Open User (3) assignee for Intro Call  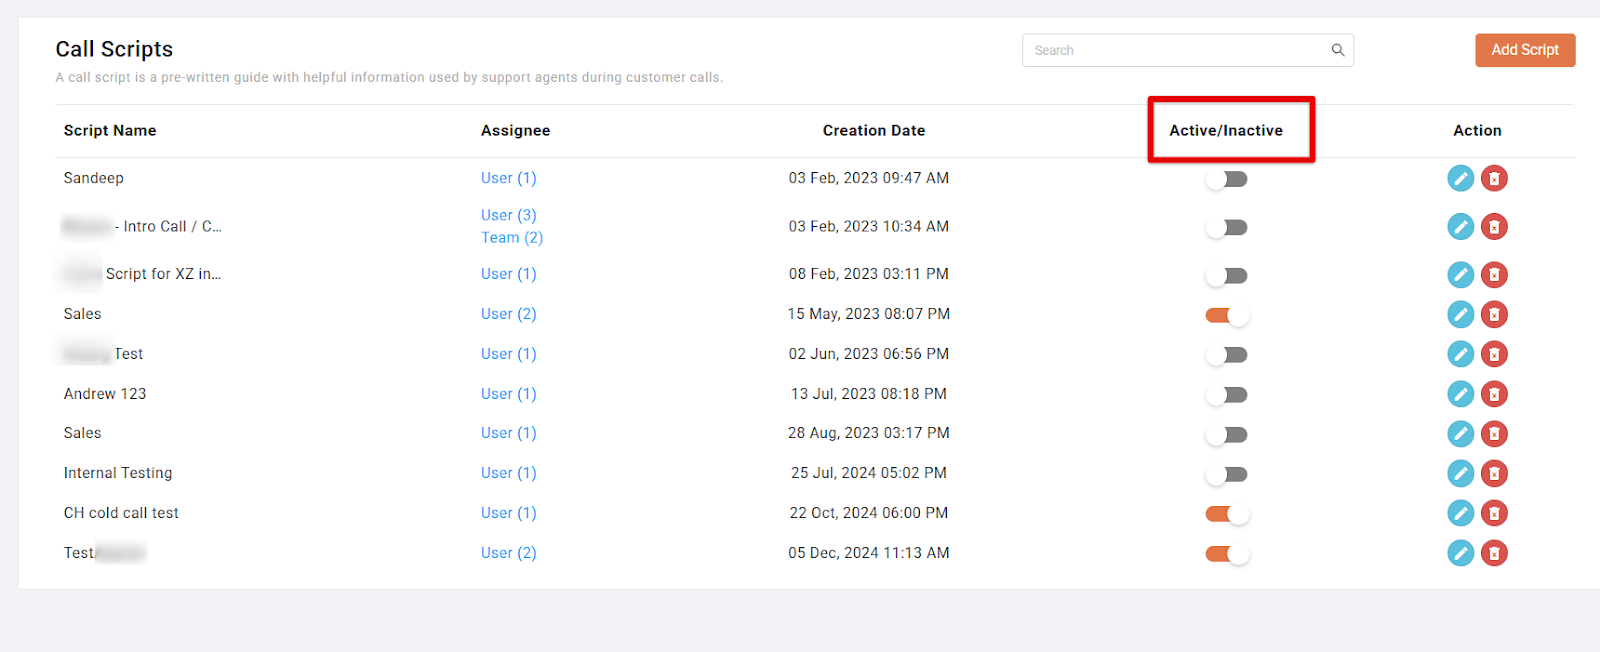pyautogui.click(x=508, y=215)
